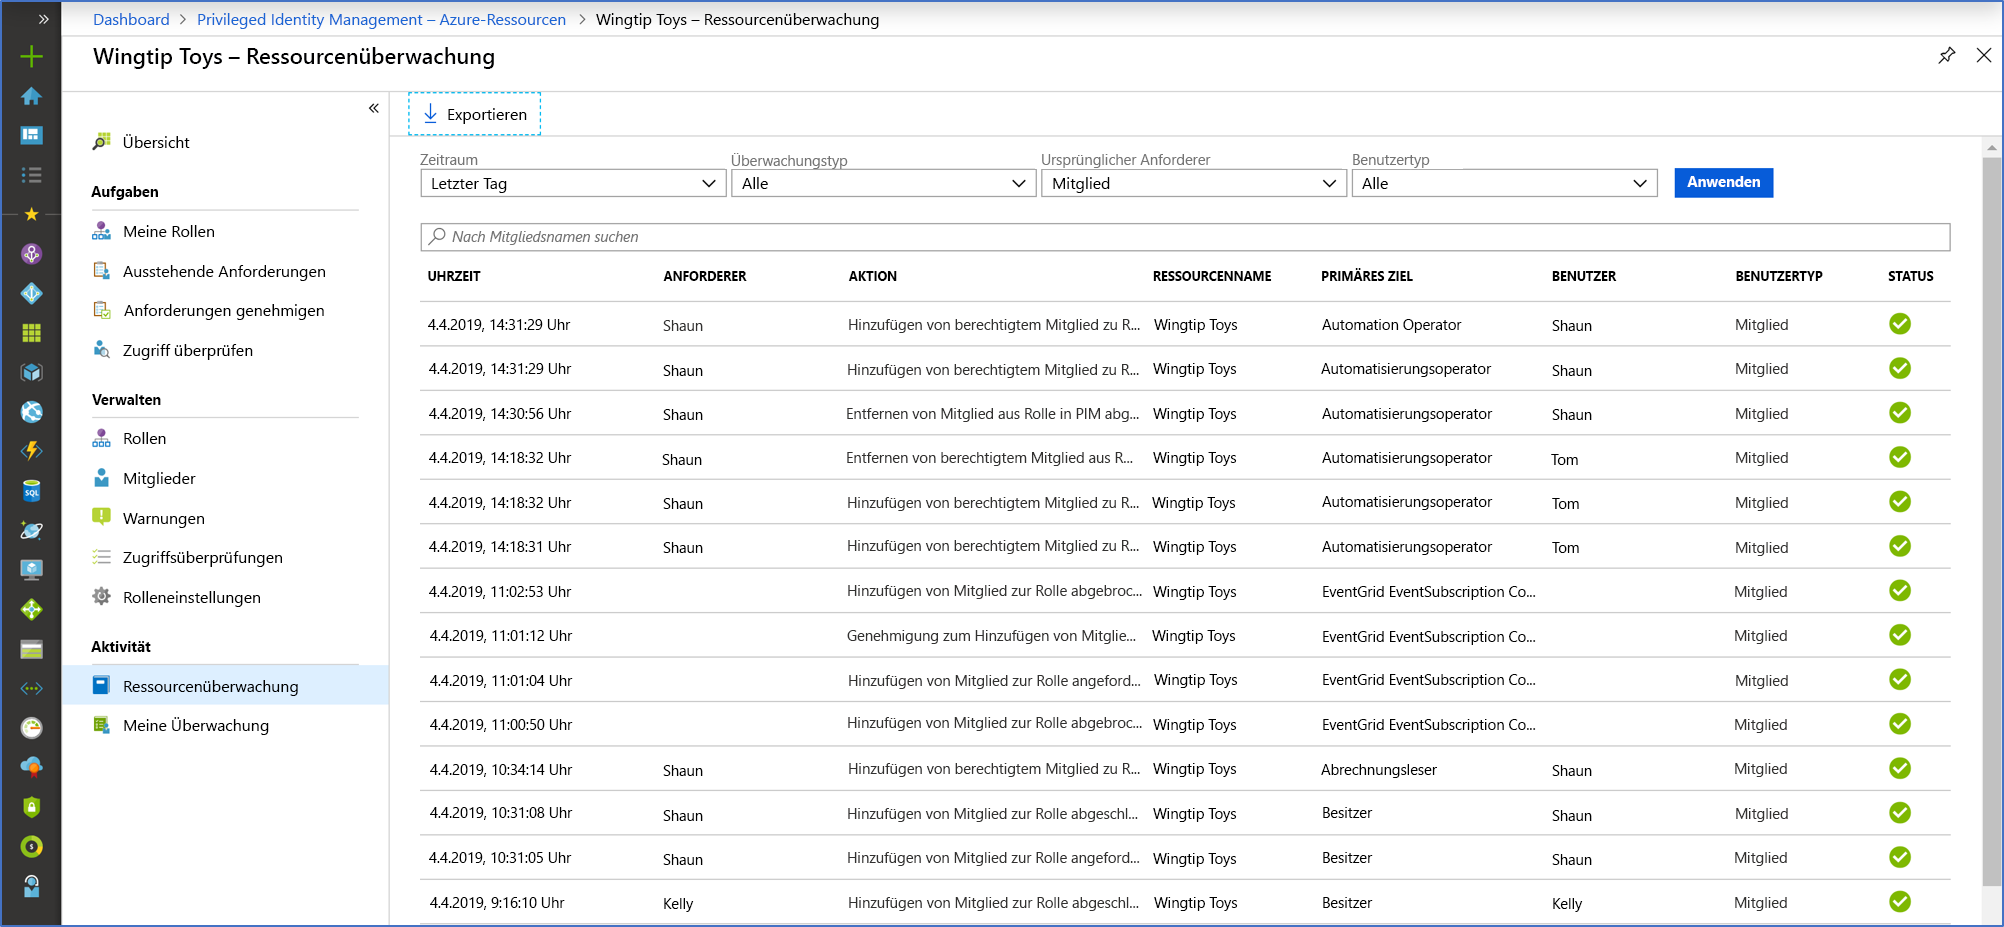
Task: Open the All services list icon
Action: [31, 175]
